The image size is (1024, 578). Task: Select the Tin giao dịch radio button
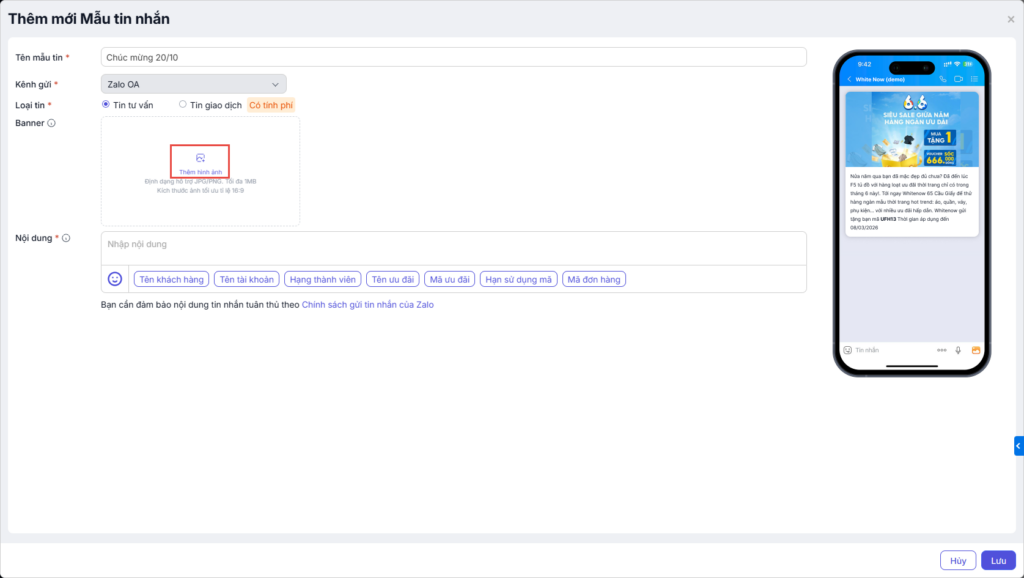183,104
